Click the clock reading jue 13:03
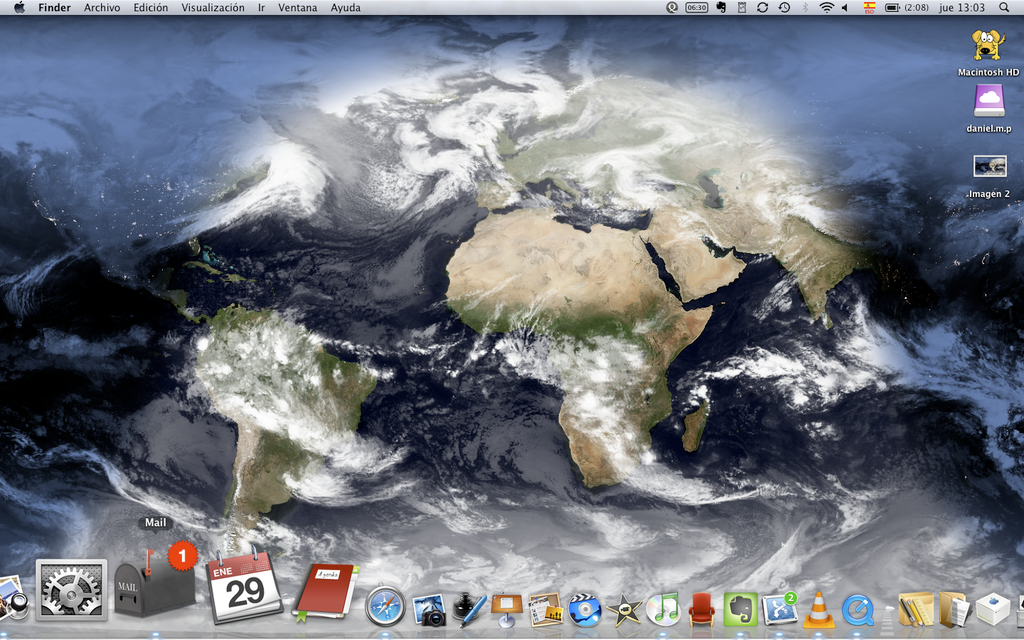Viewport: 1024px width, 640px height. coord(962,8)
